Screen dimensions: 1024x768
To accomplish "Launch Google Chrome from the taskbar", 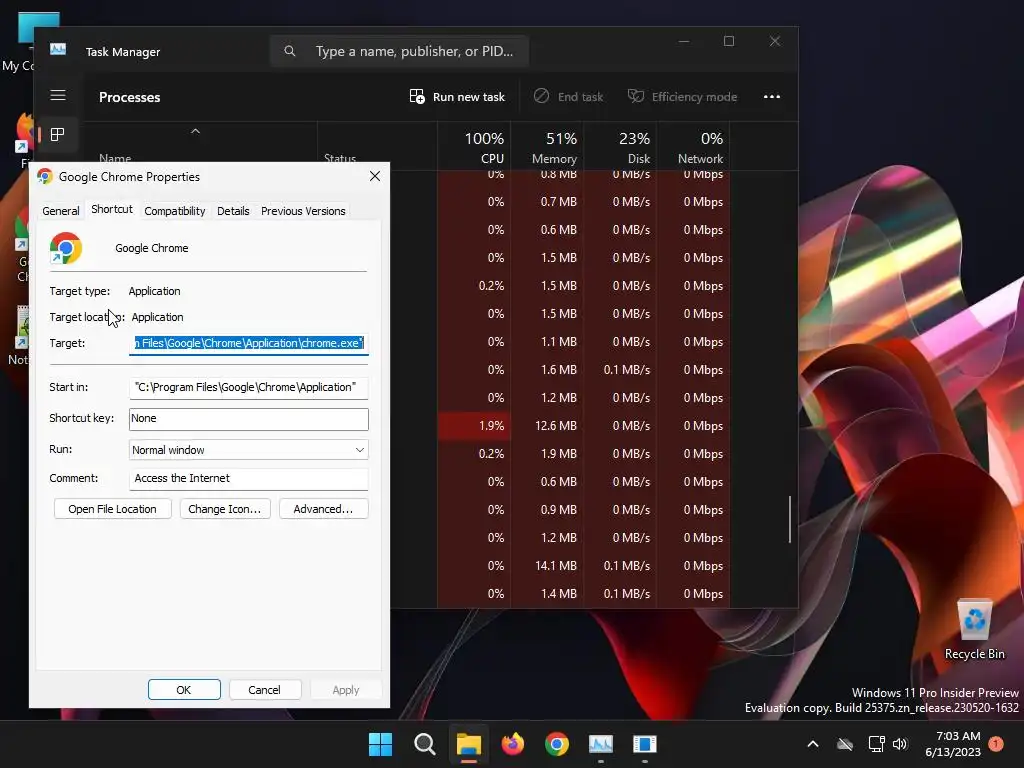I will [x=556, y=744].
